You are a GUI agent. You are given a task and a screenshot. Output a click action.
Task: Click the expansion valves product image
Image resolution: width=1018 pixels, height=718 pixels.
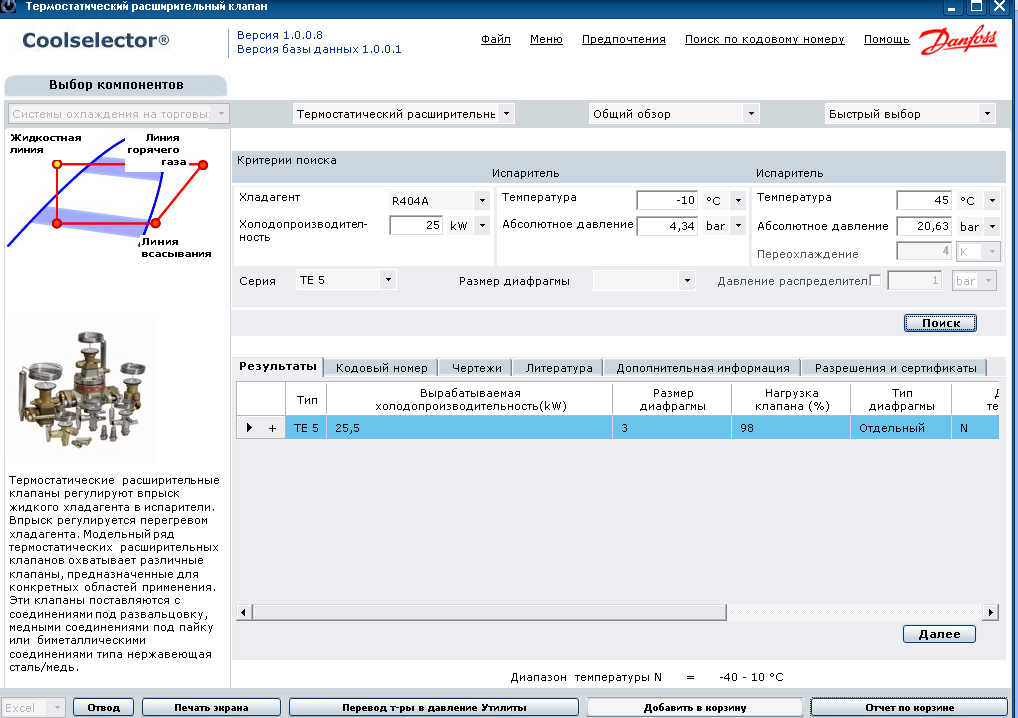tap(82, 390)
